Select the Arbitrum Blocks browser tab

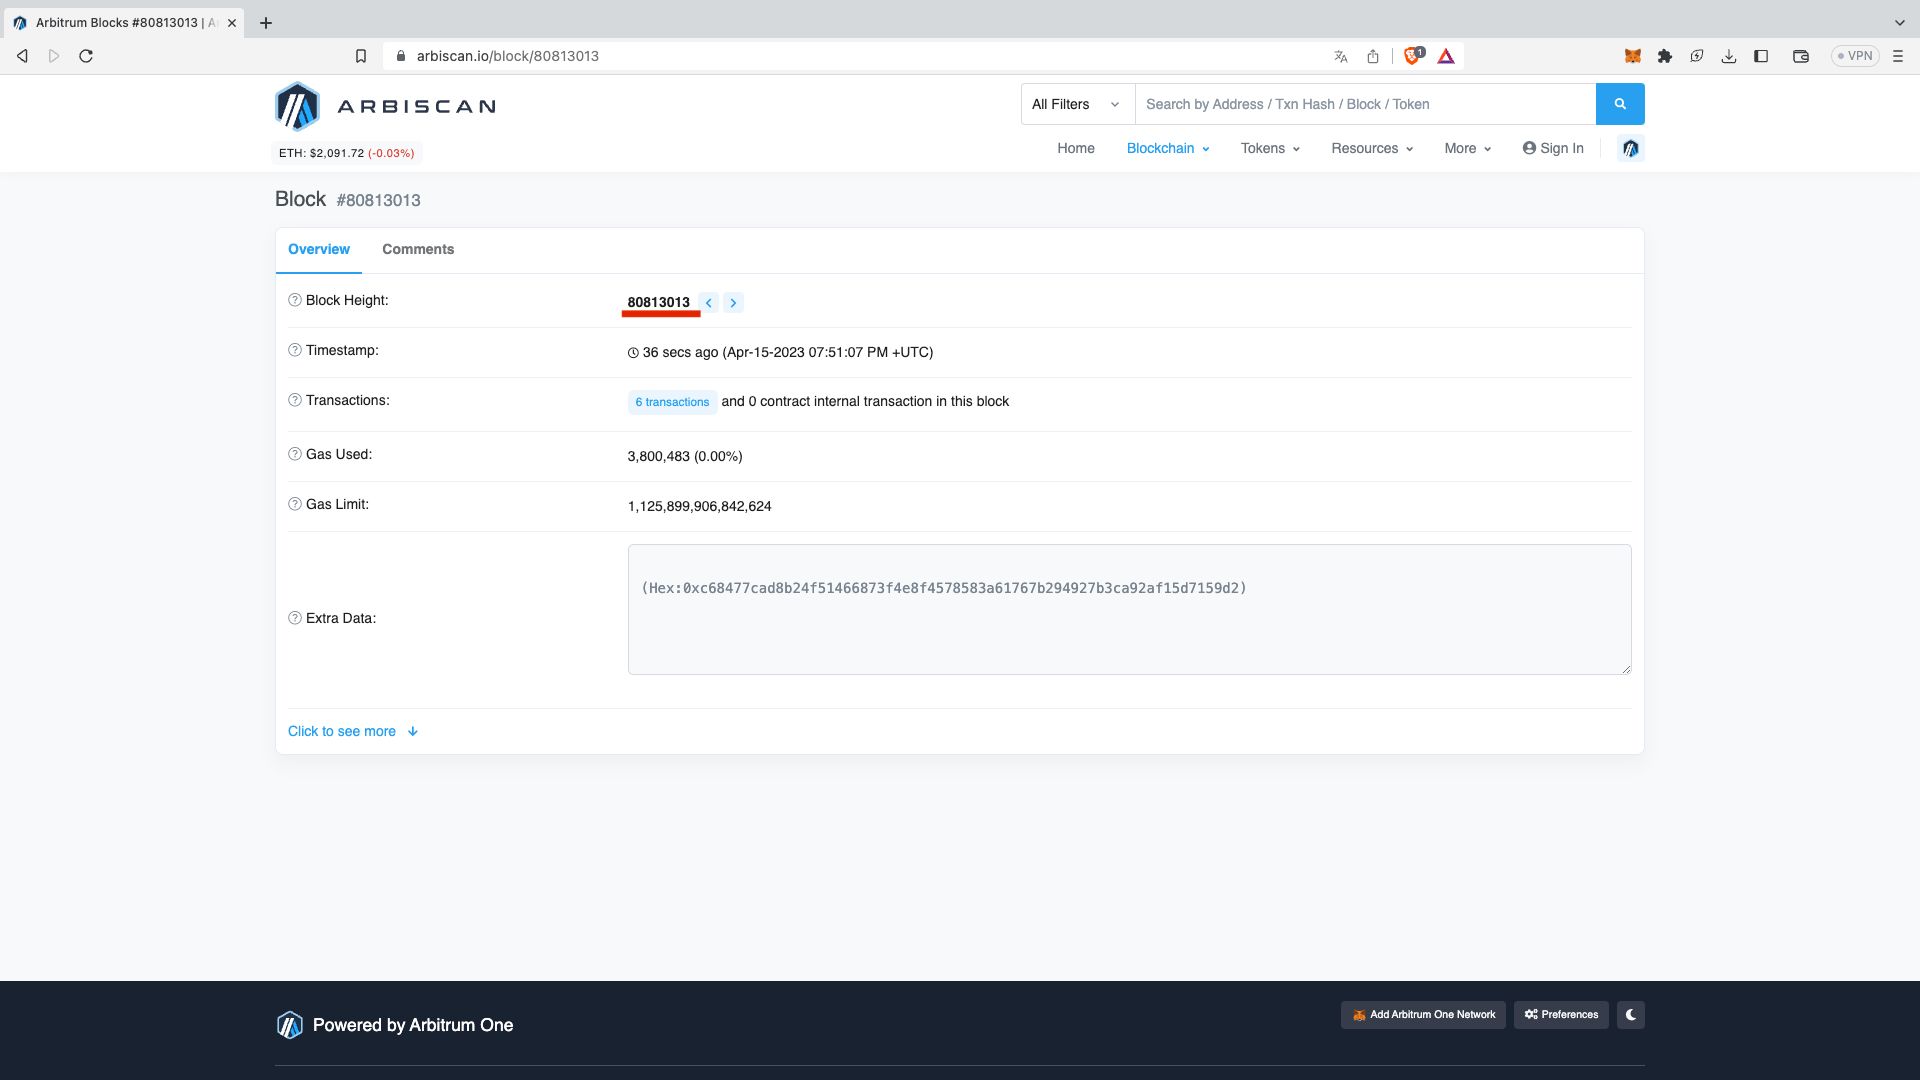(122, 23)
